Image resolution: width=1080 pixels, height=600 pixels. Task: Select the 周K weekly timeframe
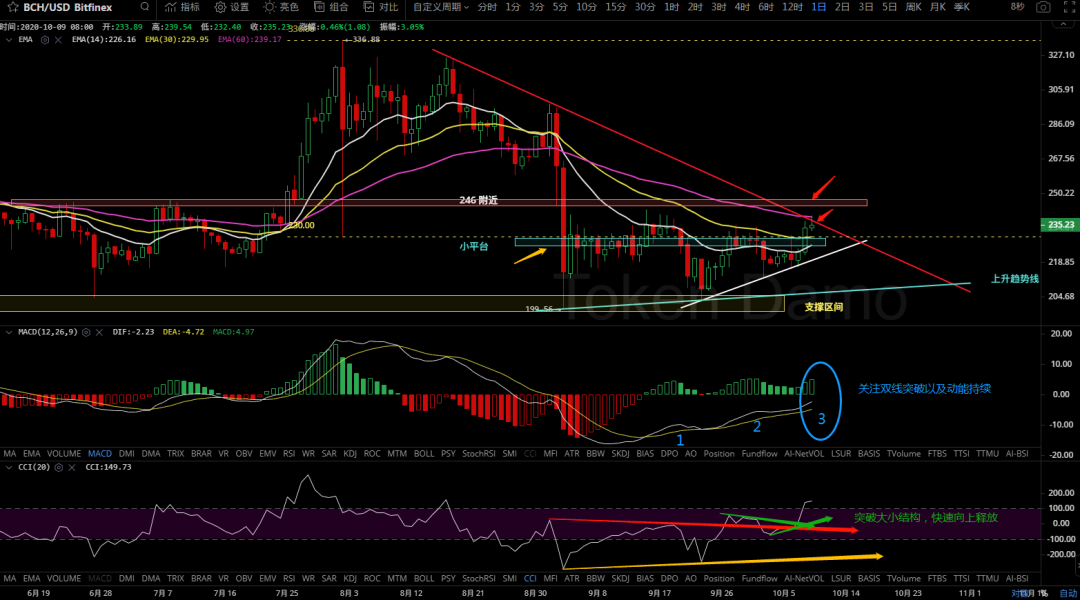913,7
